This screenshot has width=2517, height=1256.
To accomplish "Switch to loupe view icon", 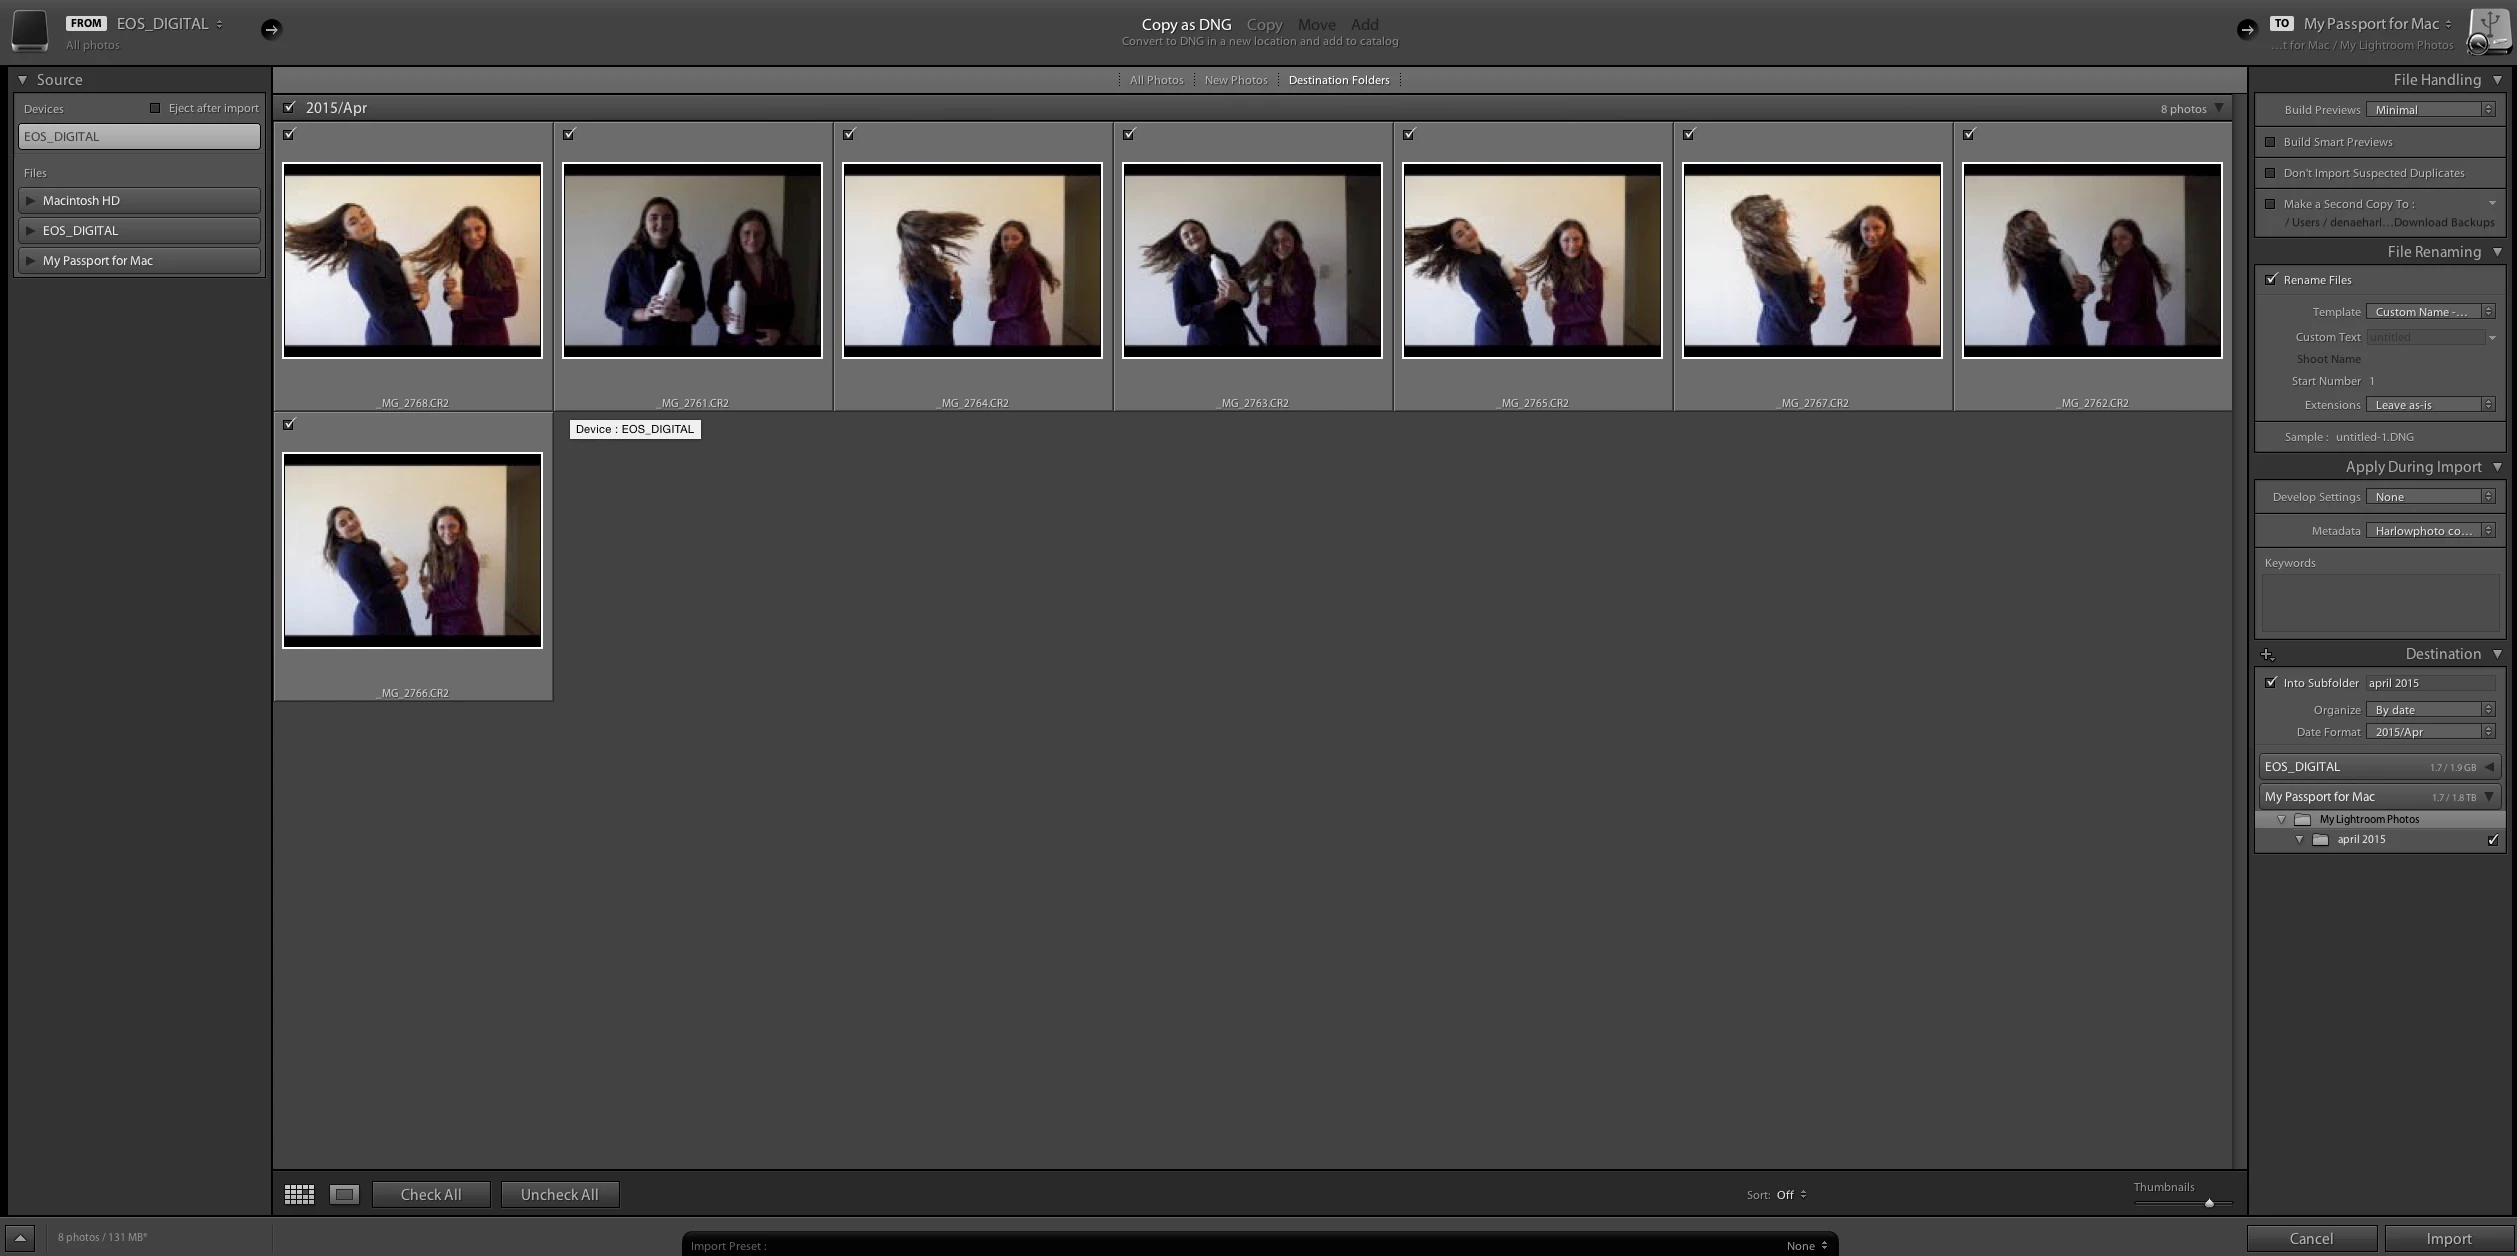I will (x=344, y=1194).
